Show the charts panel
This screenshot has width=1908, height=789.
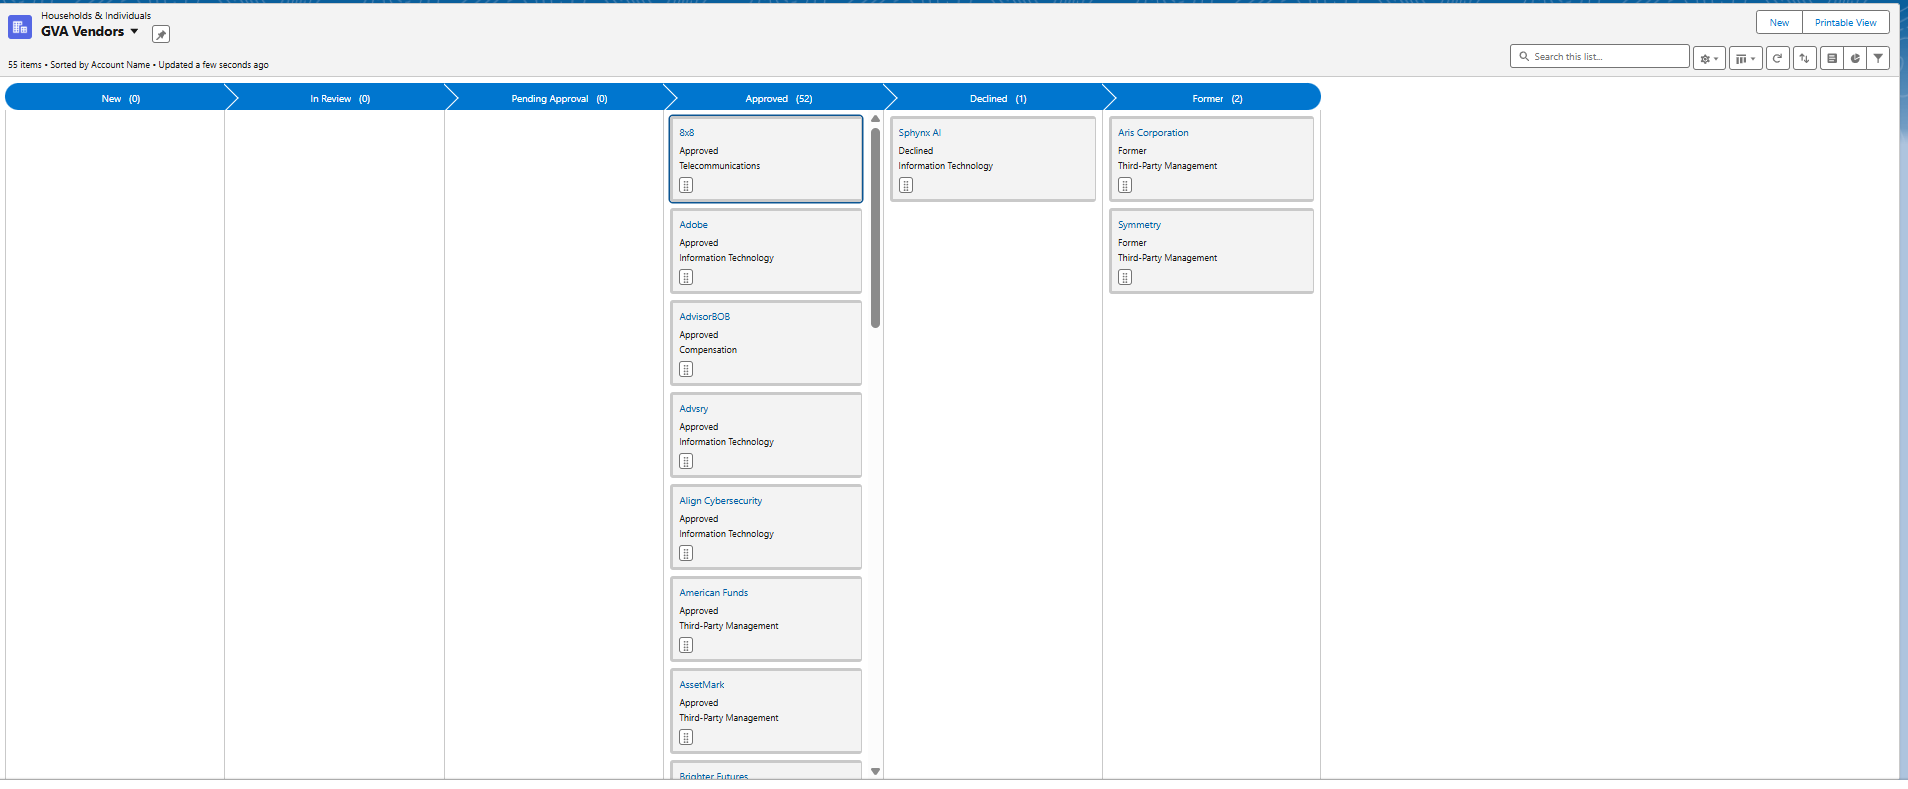point(1855,58)
